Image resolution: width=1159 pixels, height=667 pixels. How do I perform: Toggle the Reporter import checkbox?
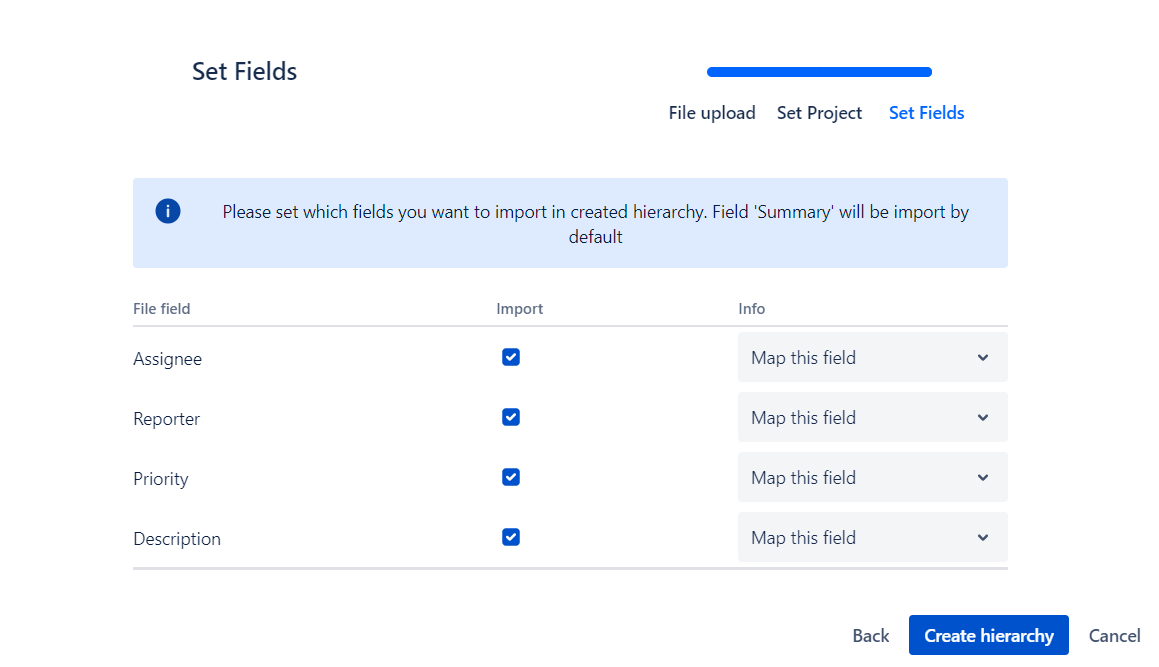pos(511,417)
